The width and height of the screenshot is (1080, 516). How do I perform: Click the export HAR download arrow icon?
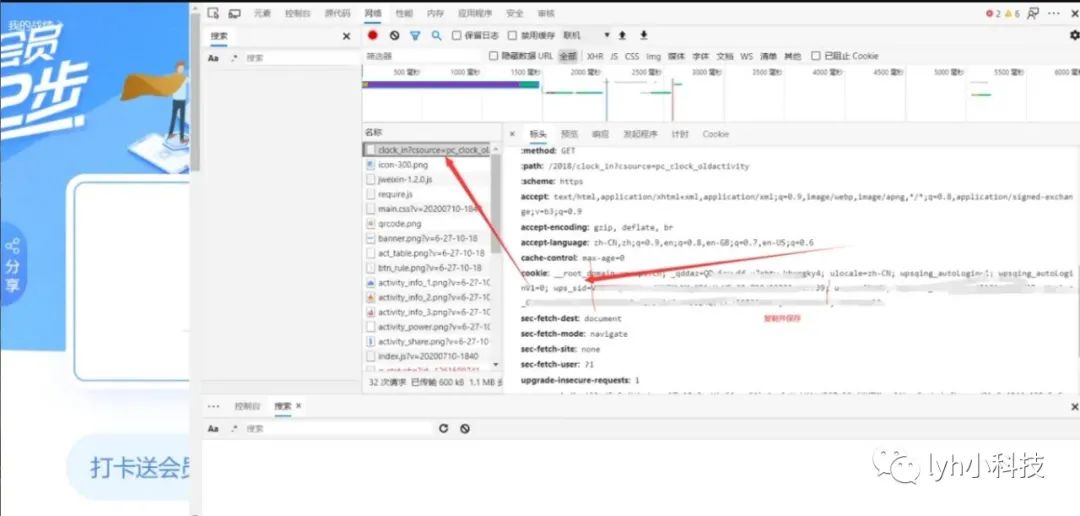pyautogui.click(x=643, y=35)
